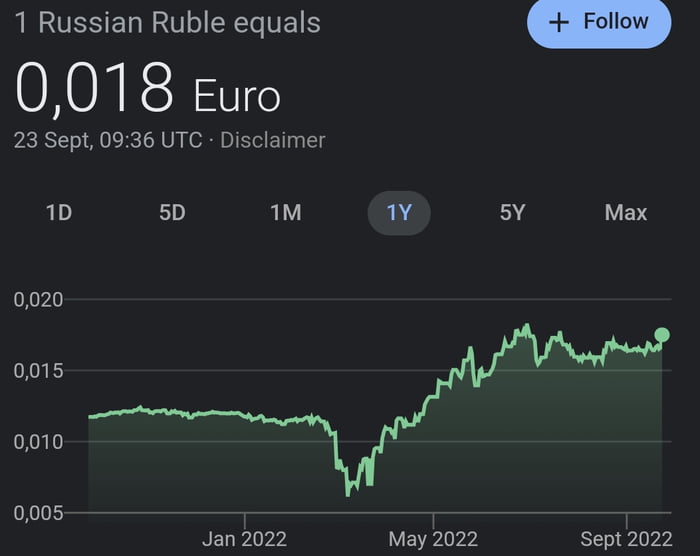Image resolution: width=700 pixels, height=556 pixels.
Task: Click the 0,005 y-axis label
Action: click(39, 513)
